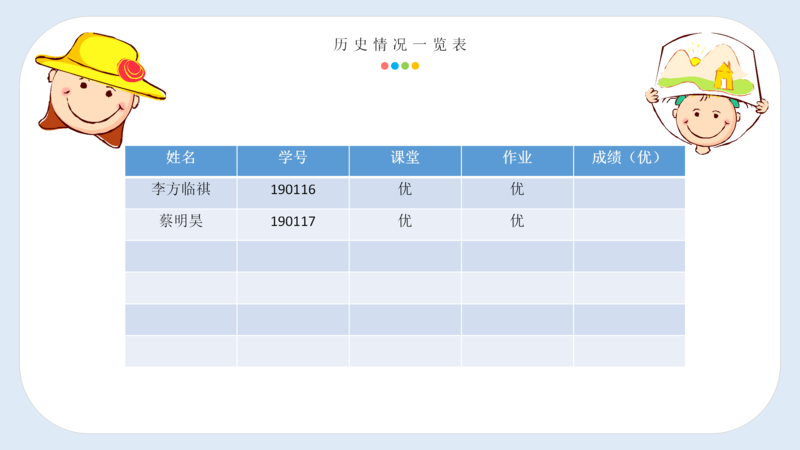Click the name cell 李方临祺
The image size is (800, 450).
[x=181, y=192]
